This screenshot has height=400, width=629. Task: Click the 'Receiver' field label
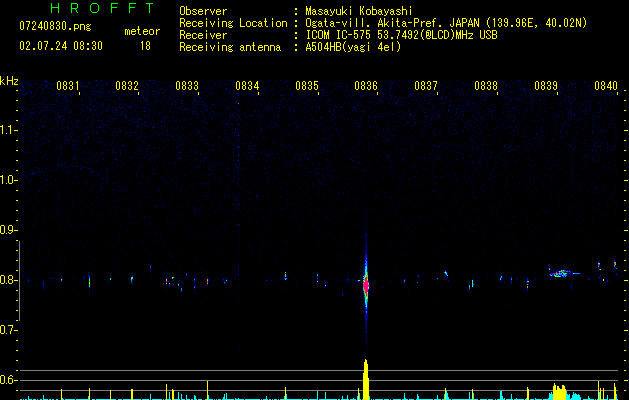(203, 35)
